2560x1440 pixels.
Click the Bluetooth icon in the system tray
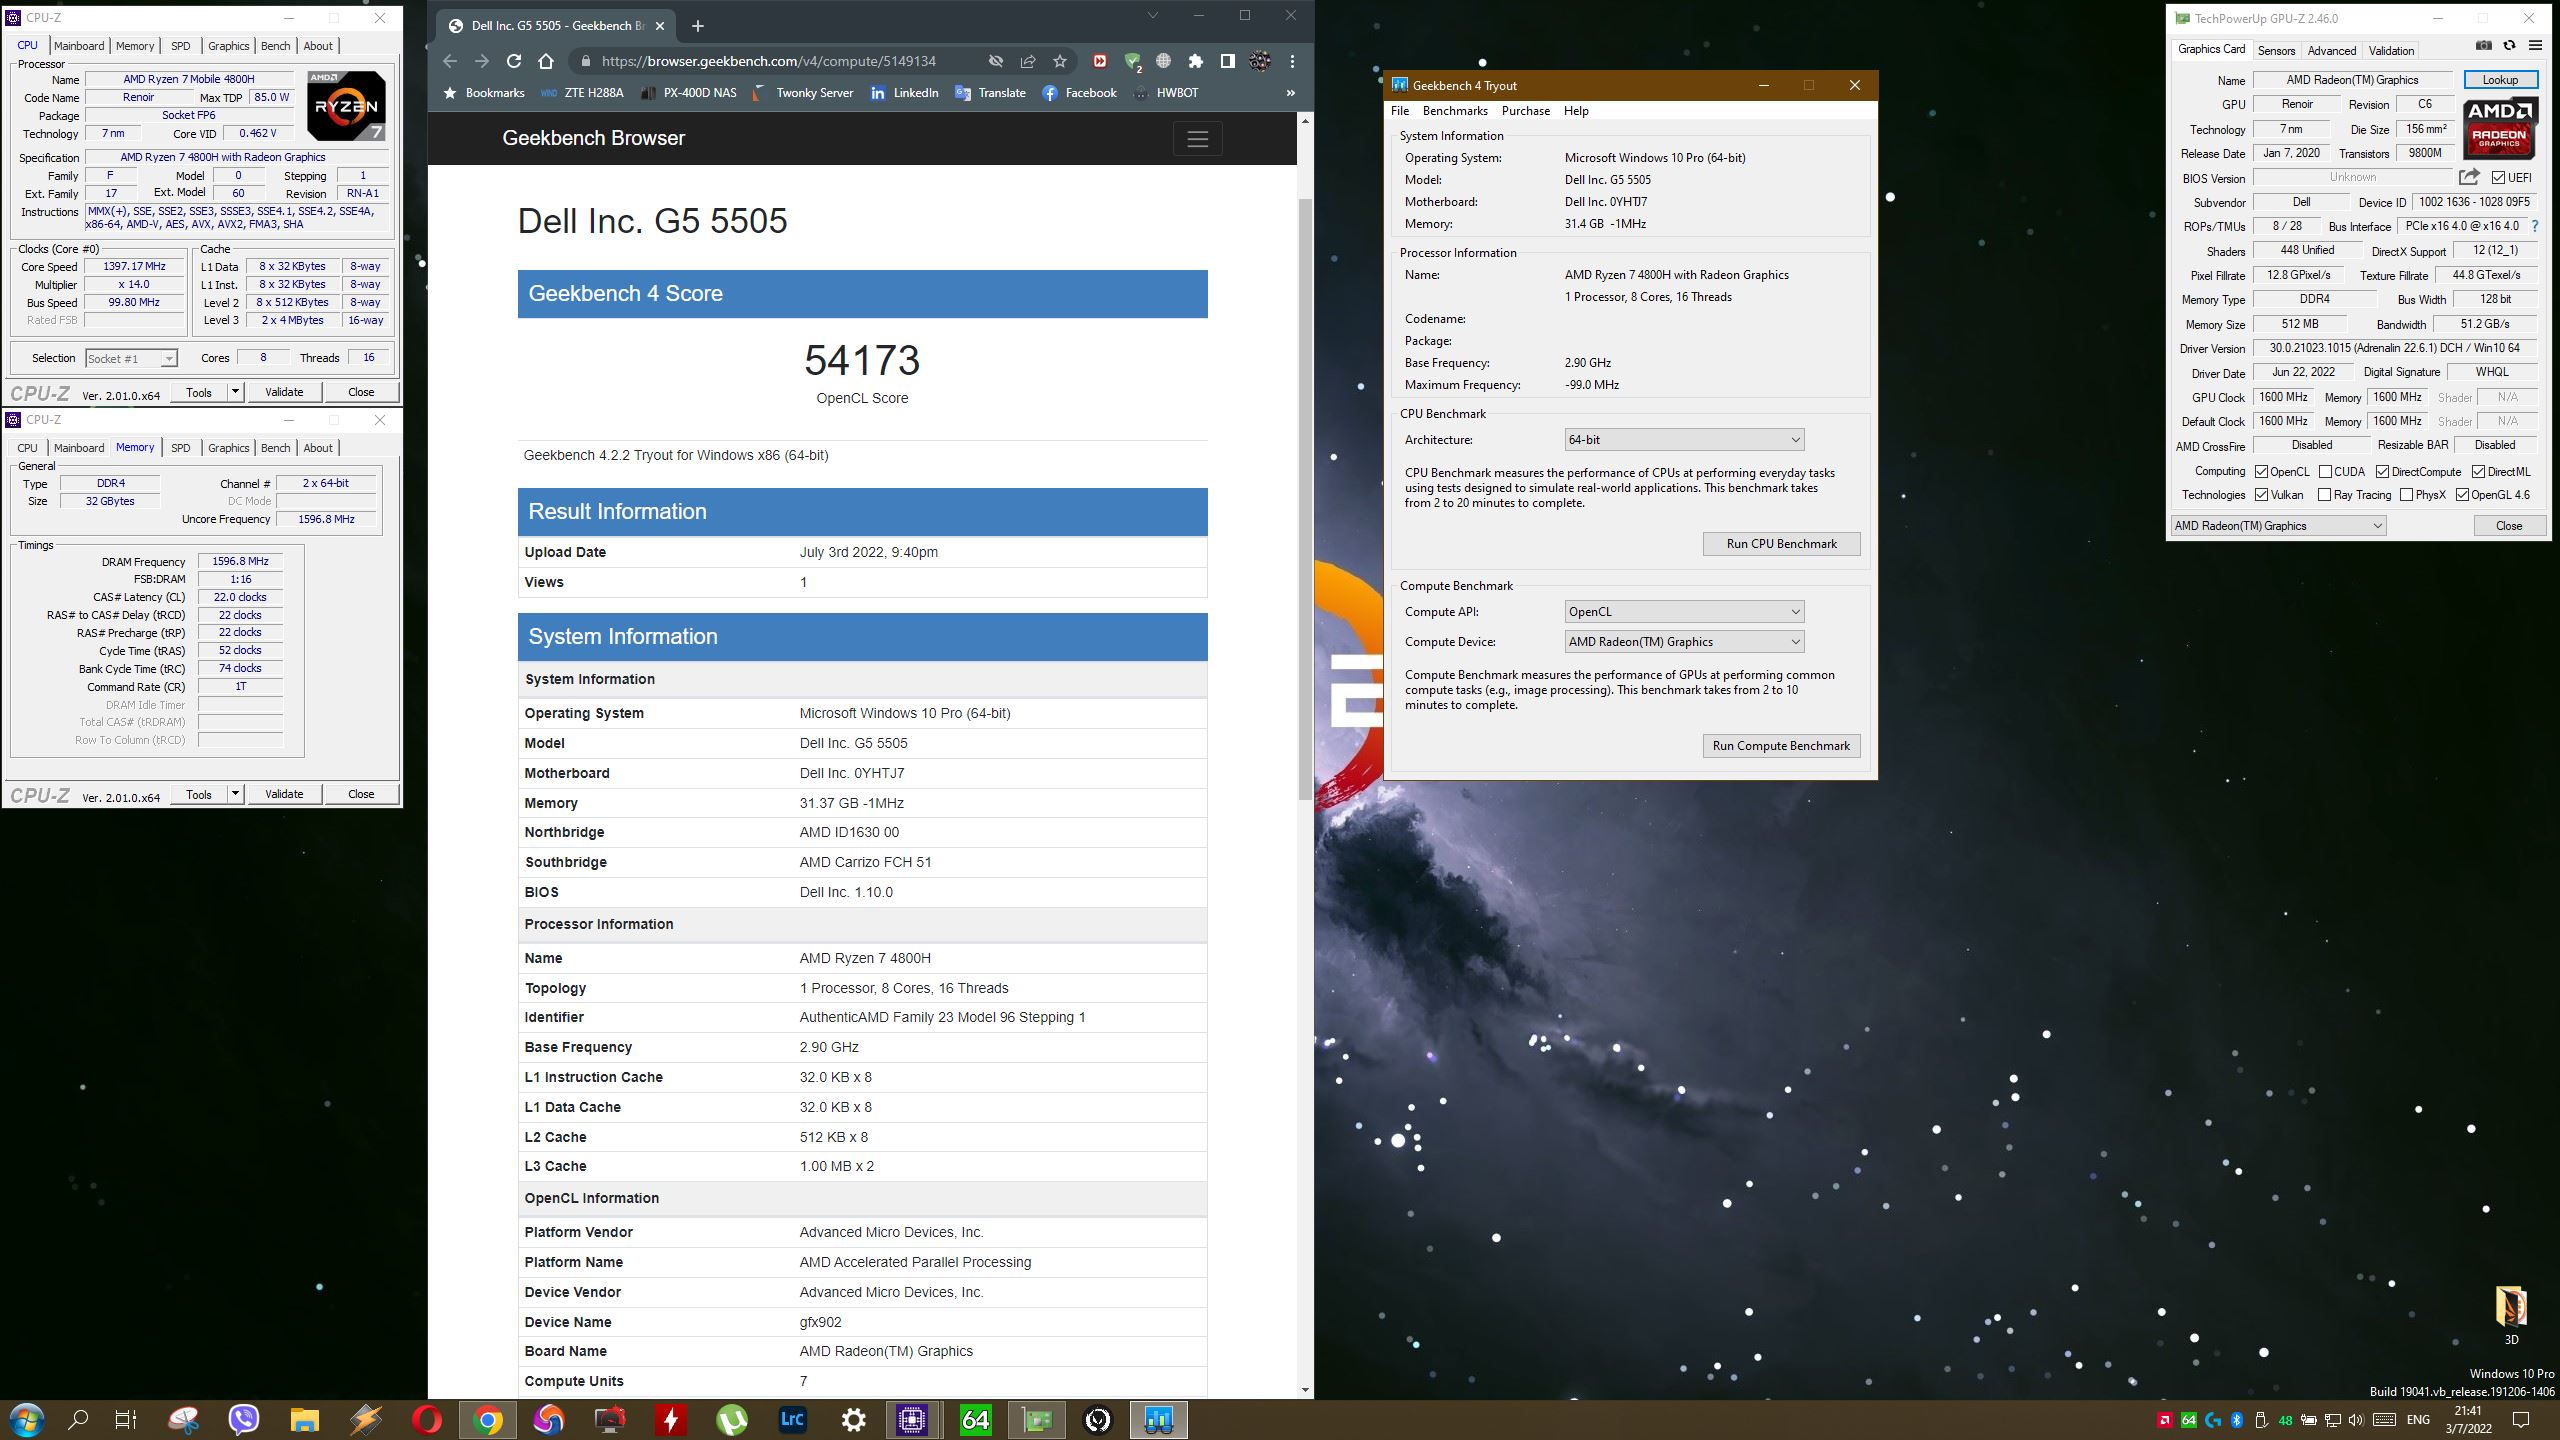click(2237, 1420)
